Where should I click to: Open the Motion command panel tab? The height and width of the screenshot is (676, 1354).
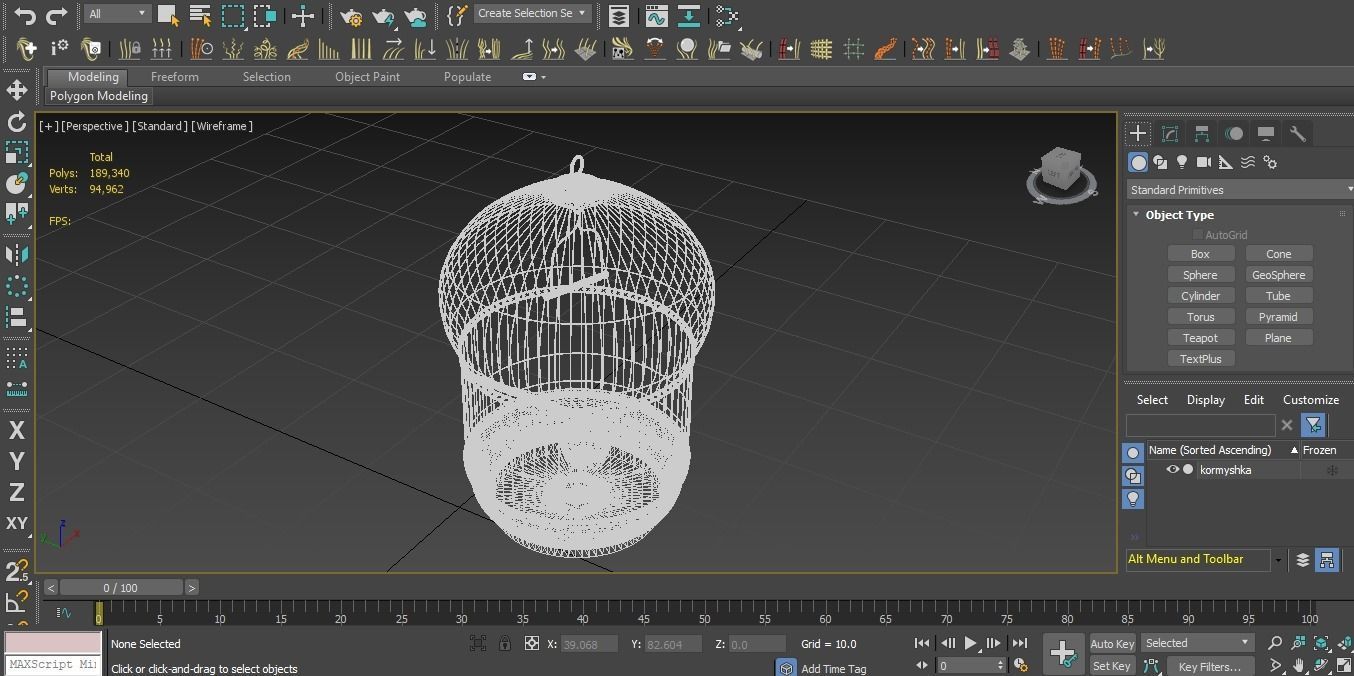pyautogui.click(x=1234, y=134)
